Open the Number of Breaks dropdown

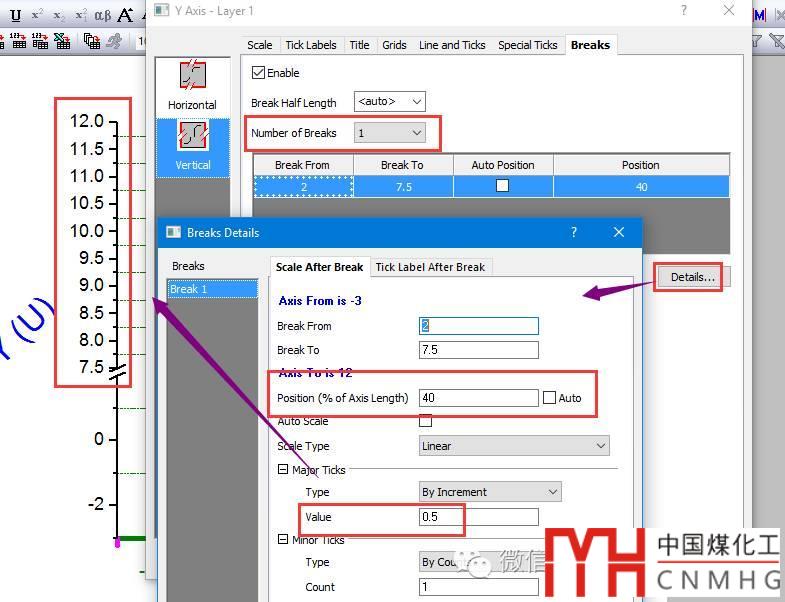pos(390,133)
